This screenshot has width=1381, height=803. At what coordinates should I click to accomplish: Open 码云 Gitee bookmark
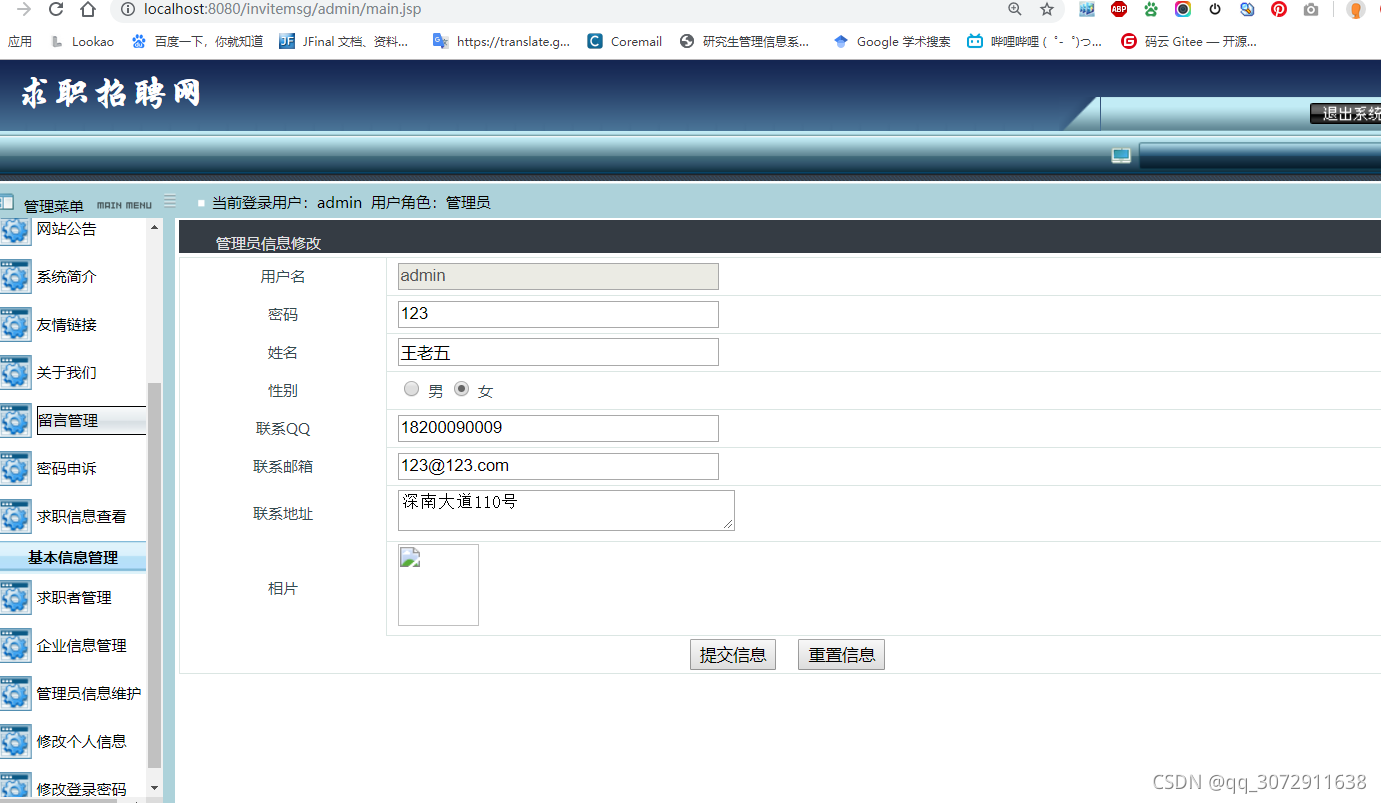pos(1189,41)
